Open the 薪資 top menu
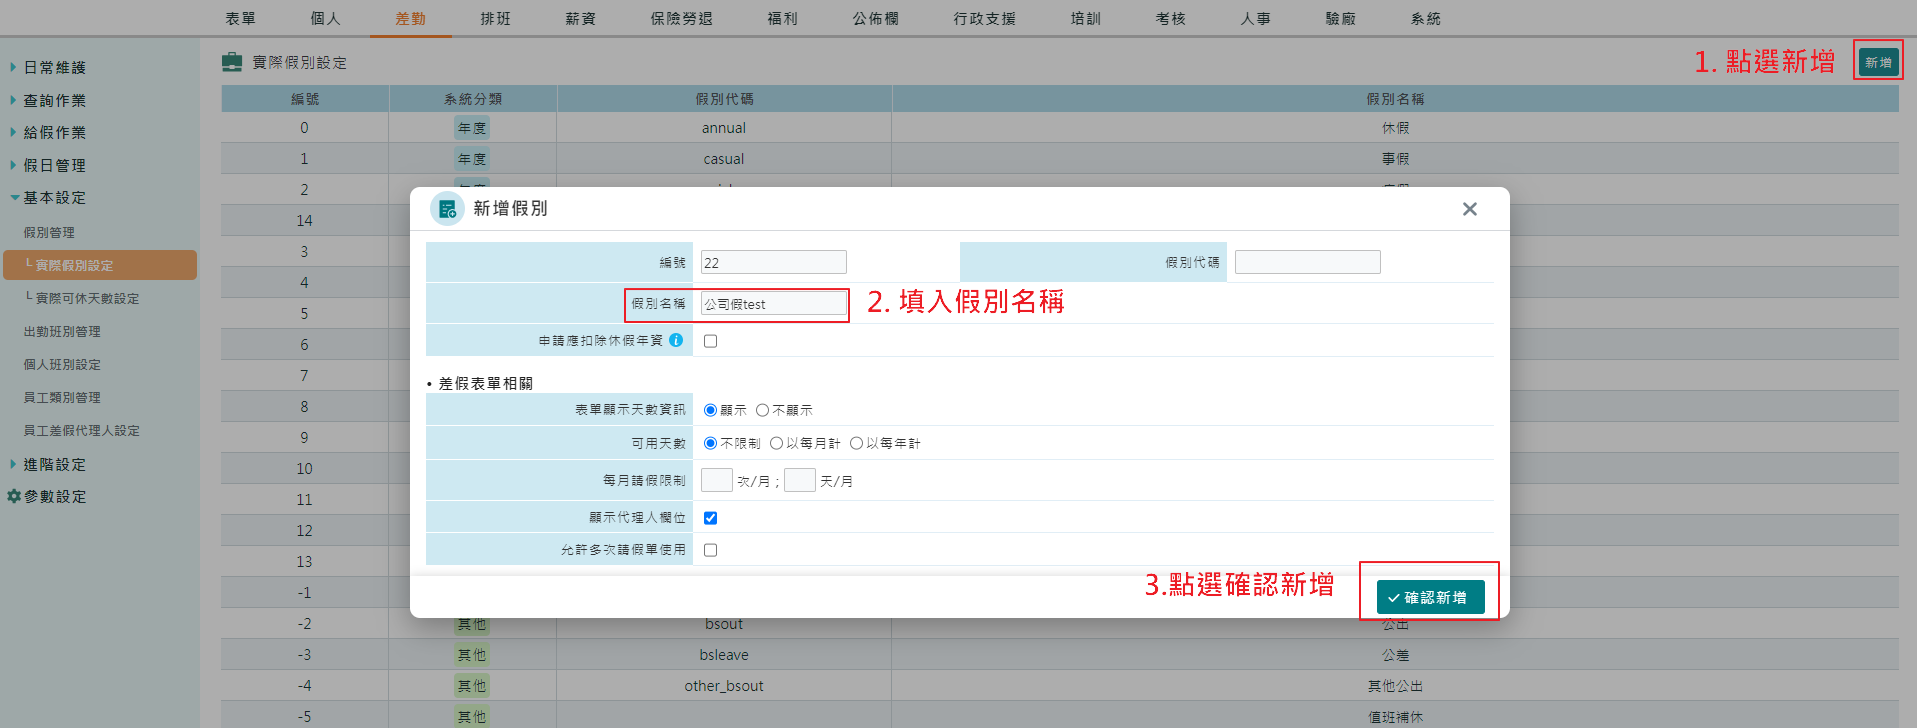The image size is (1917, 728). click(x=581, y=18)
